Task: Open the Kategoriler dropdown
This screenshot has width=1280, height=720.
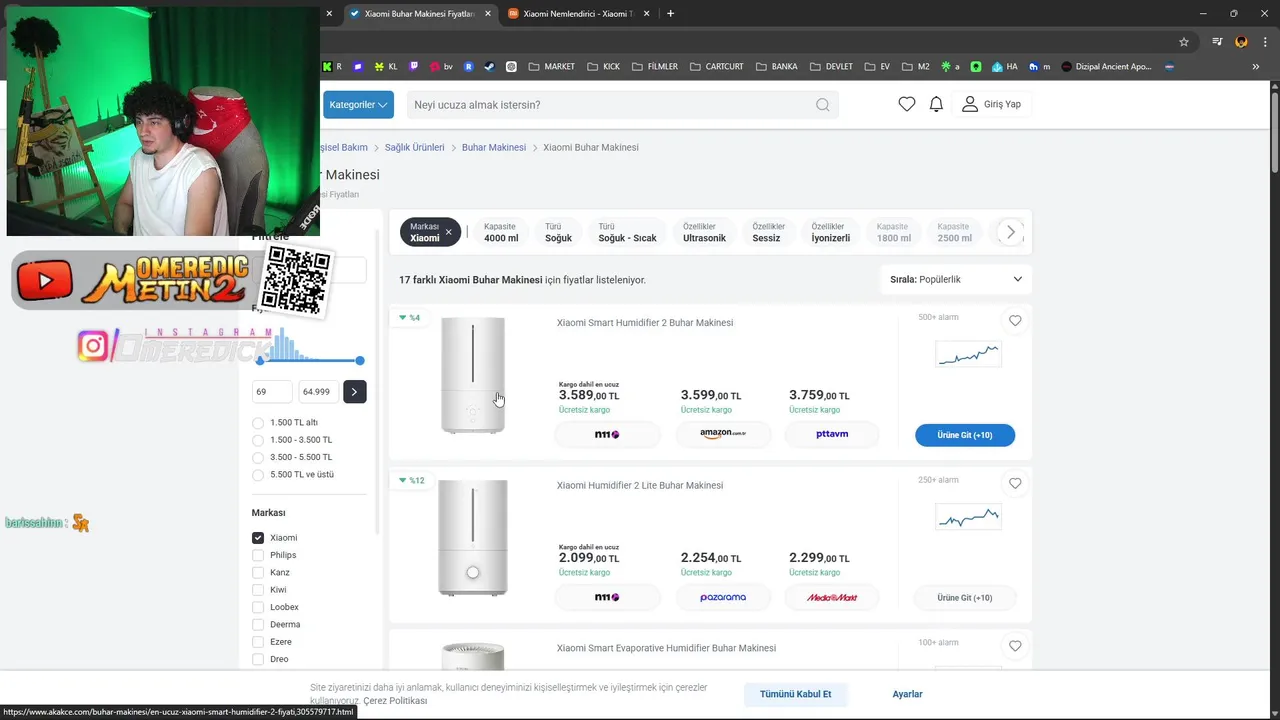Action: tap(358, 105)
